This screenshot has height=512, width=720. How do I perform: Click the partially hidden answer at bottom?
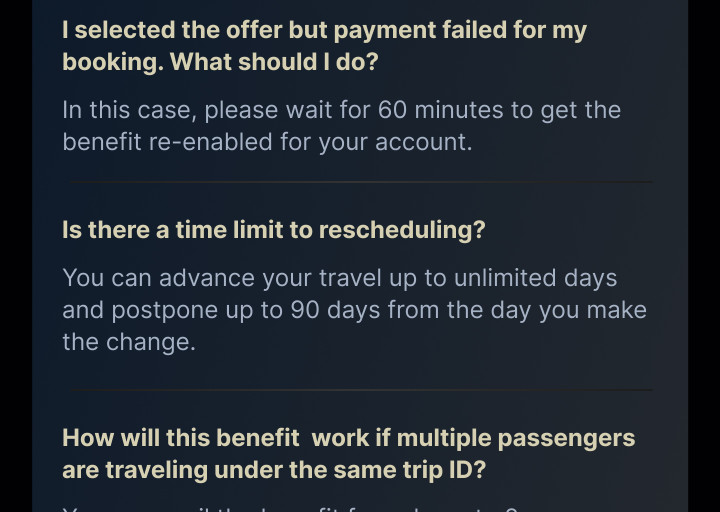(x=290, y=508)
